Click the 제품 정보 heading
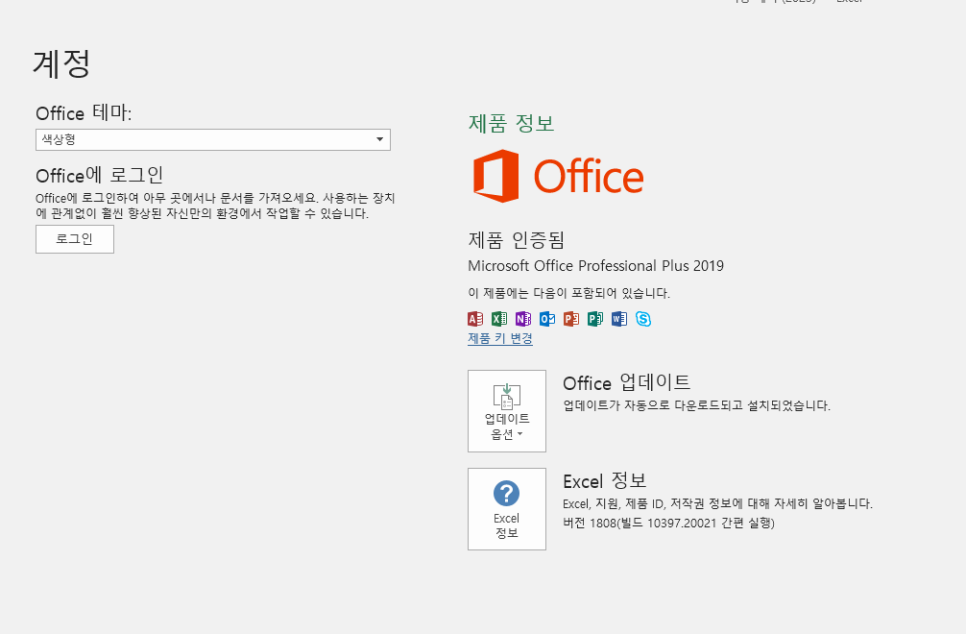The image size is (966, 634). [511, 123]
